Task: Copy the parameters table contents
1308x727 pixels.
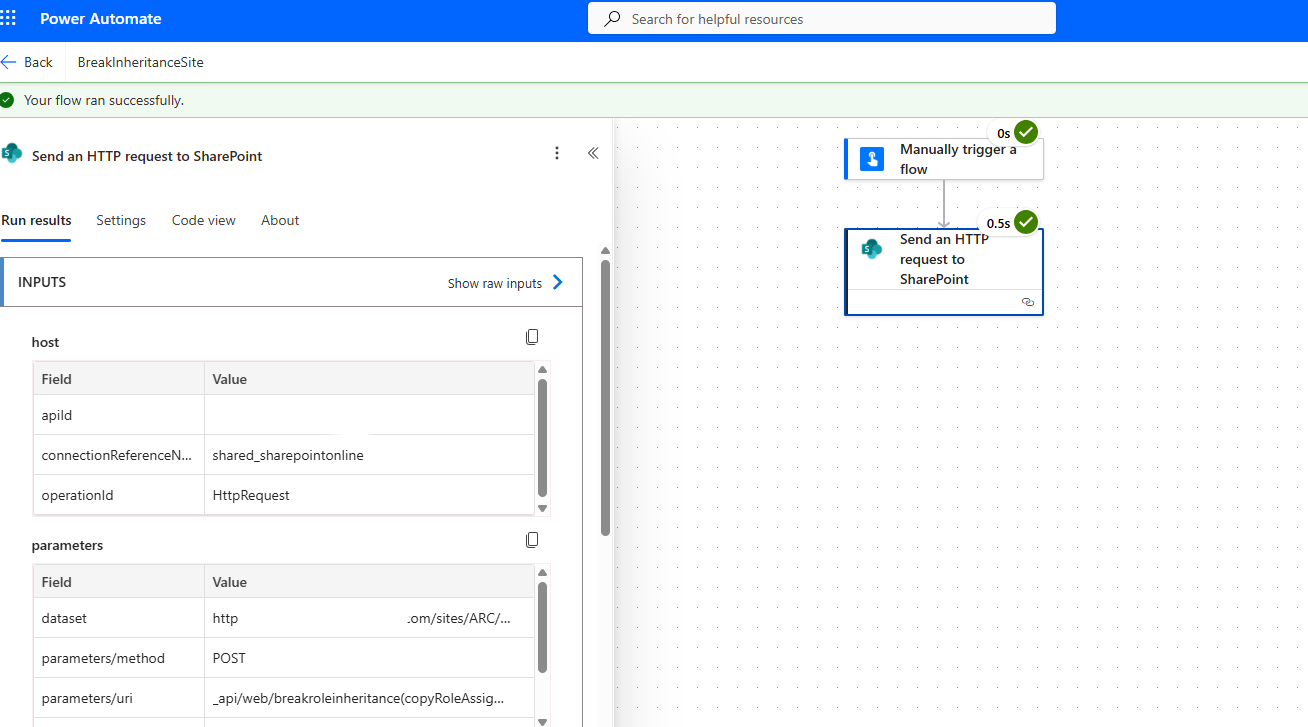Action: pyautogui.click(x=532, y=540)
